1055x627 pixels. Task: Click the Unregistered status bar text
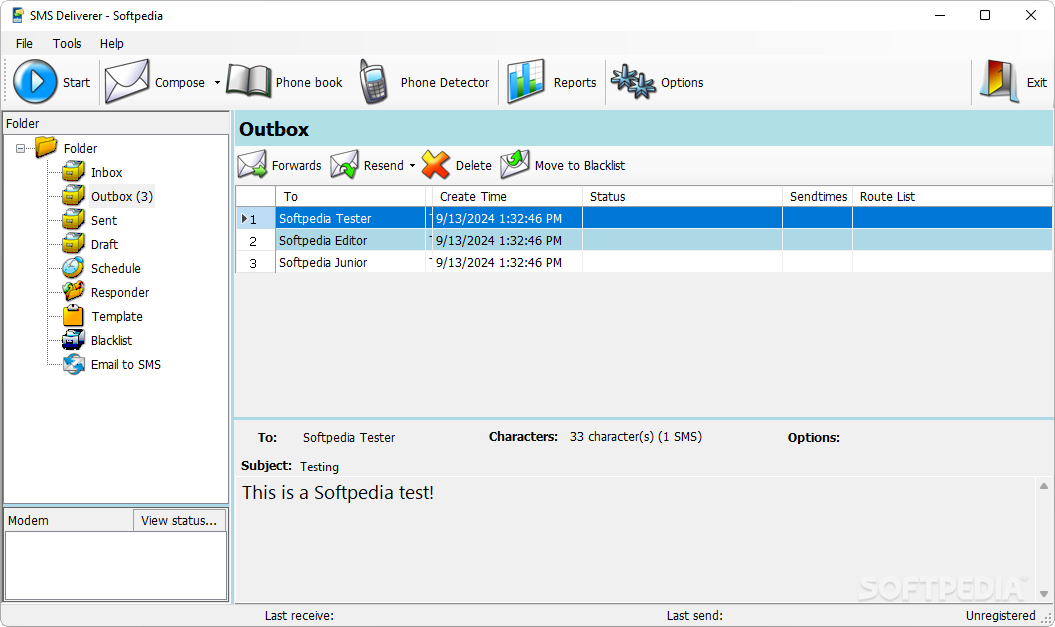1001,616
